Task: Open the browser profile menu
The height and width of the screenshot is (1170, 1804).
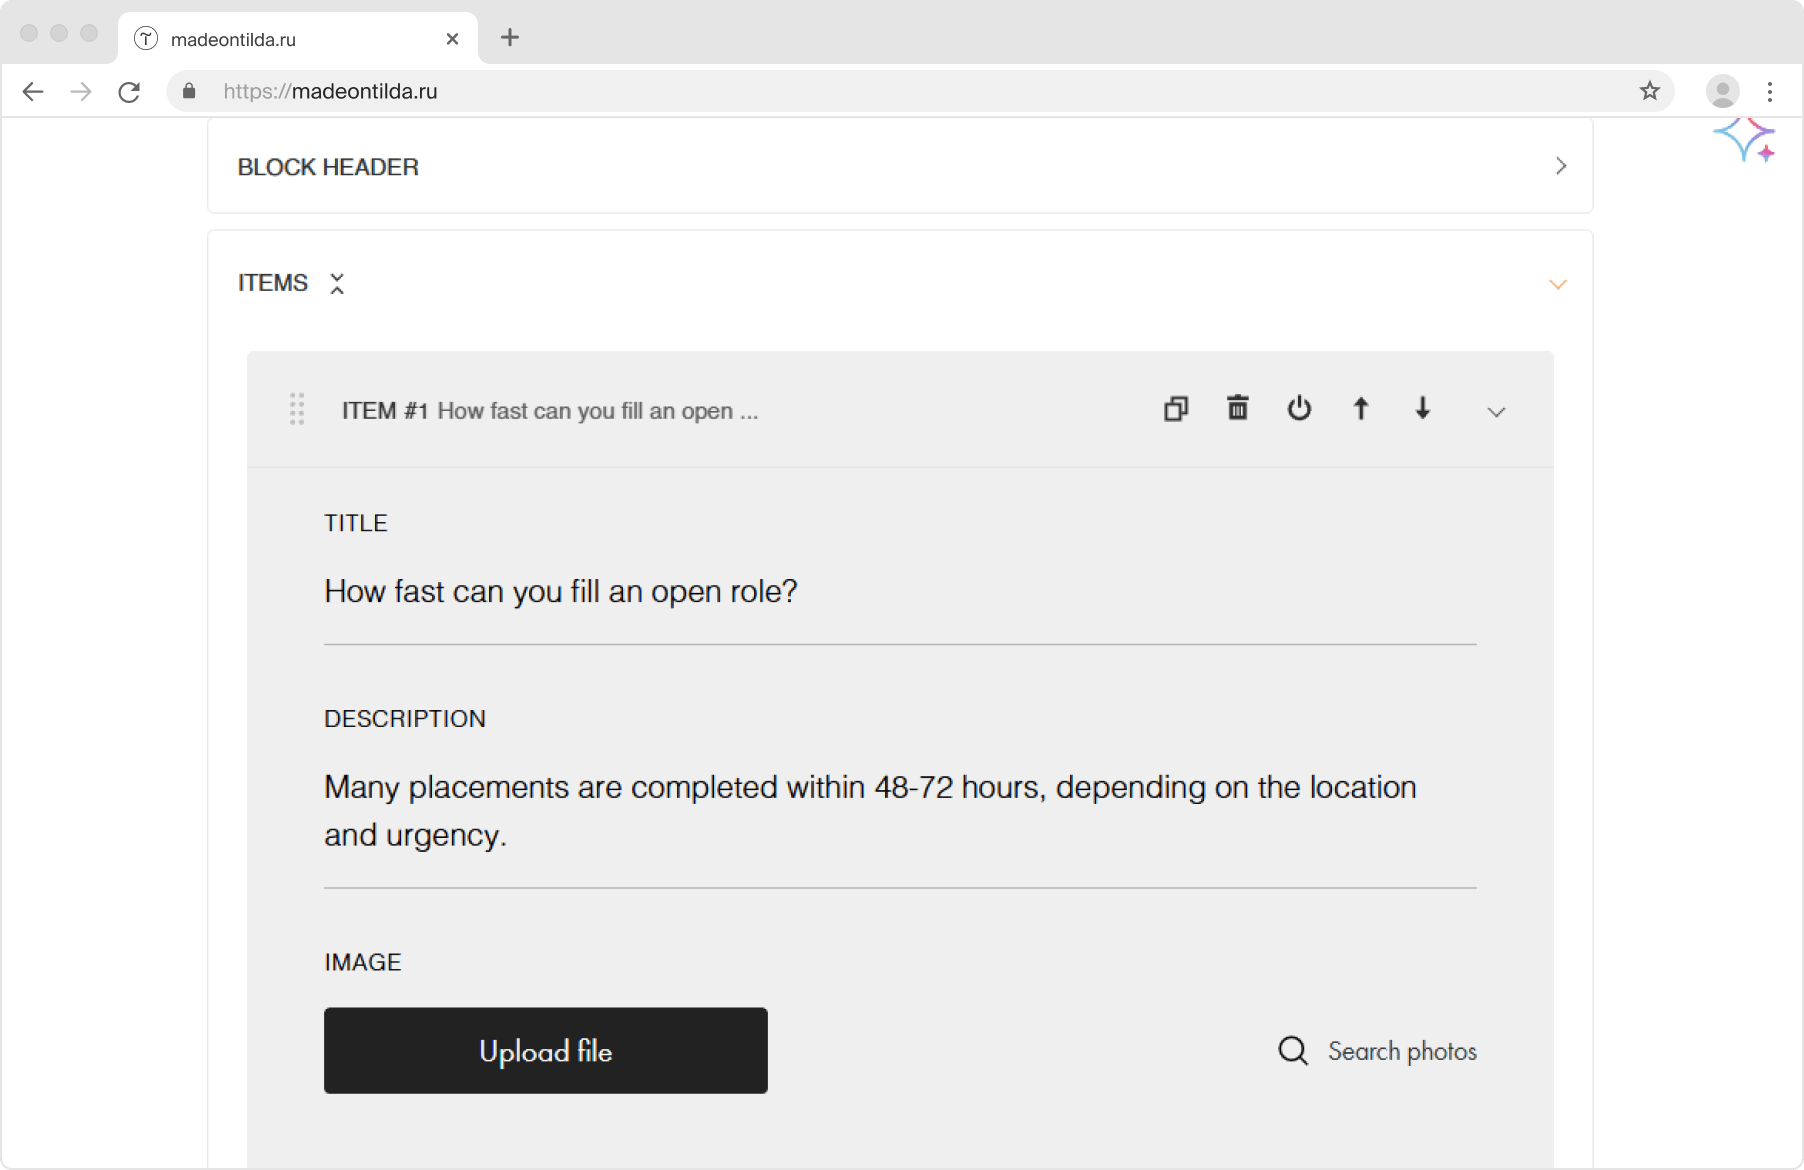Action: [1722, 91]
